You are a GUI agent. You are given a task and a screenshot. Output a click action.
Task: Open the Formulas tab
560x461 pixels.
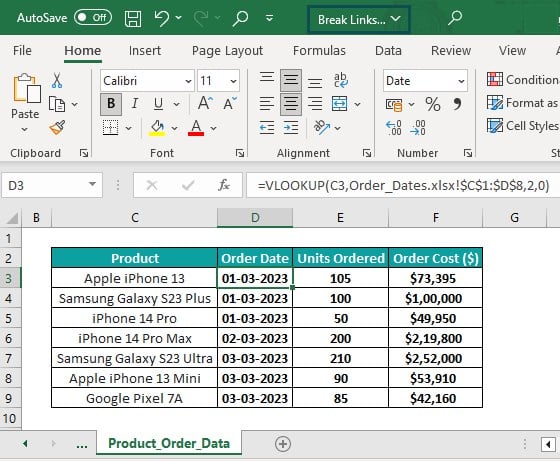coord(319,50)
